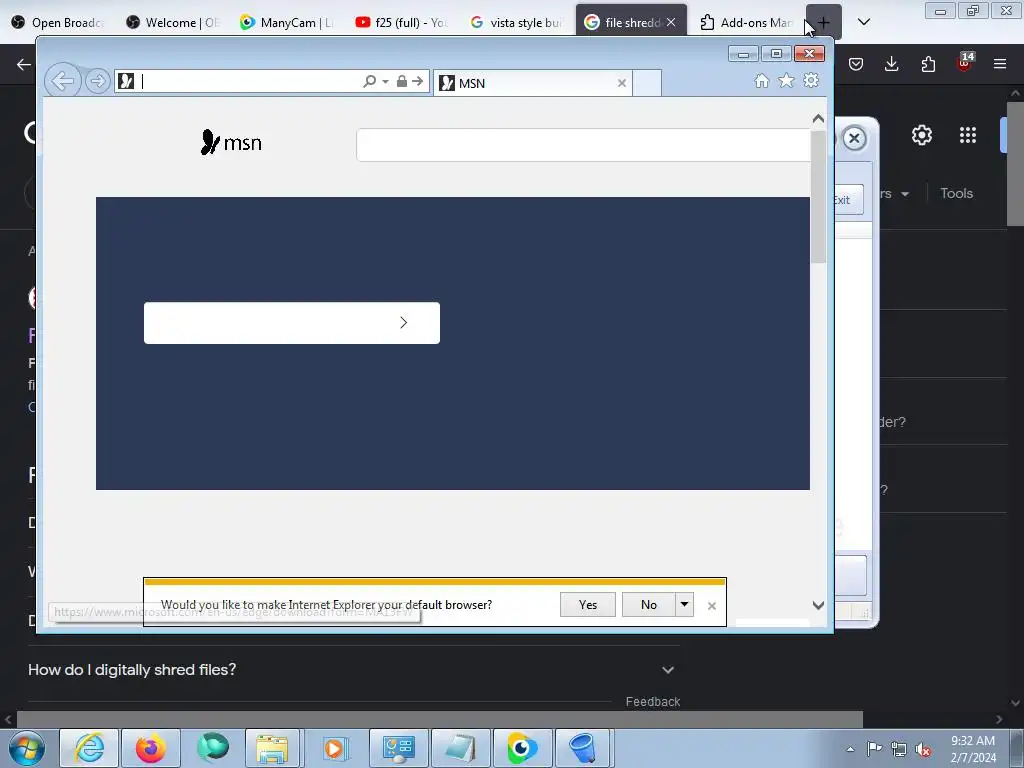Image resolution: width=1024 pixels, height=768 pixels.
Task: Open Internet Explorer Tools gear
Action: 811,80
